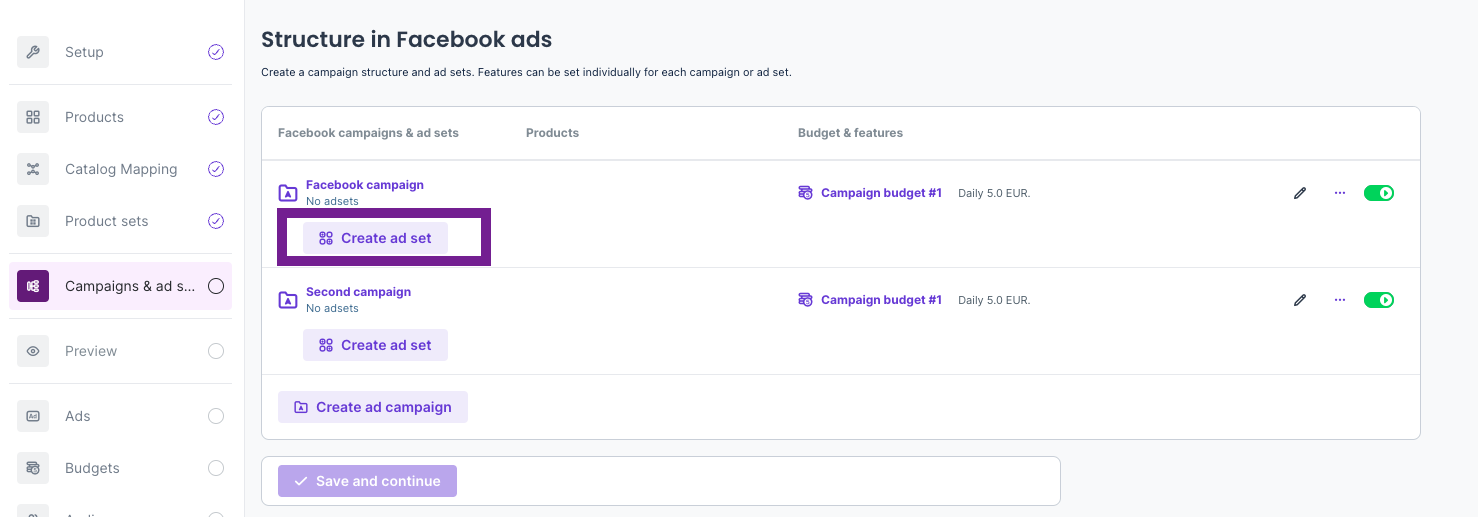1478x517 pixels.
Task: Go to the Product sets step
Action: point(121,221)
